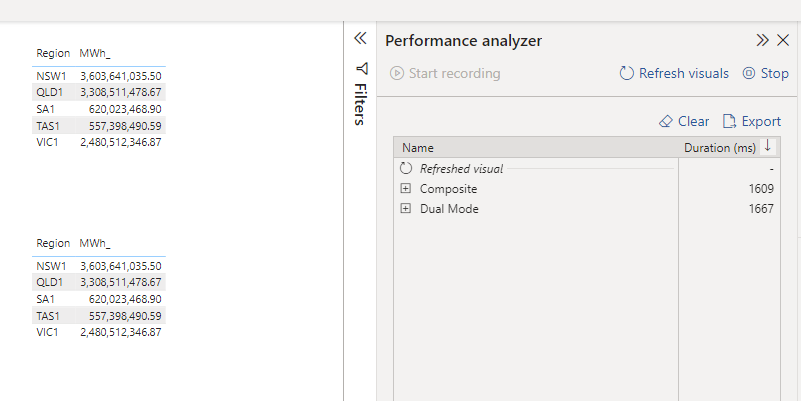Expand the Composite entry plus box
Viewport: 801px width, 401px height.
tap(405, 189)
